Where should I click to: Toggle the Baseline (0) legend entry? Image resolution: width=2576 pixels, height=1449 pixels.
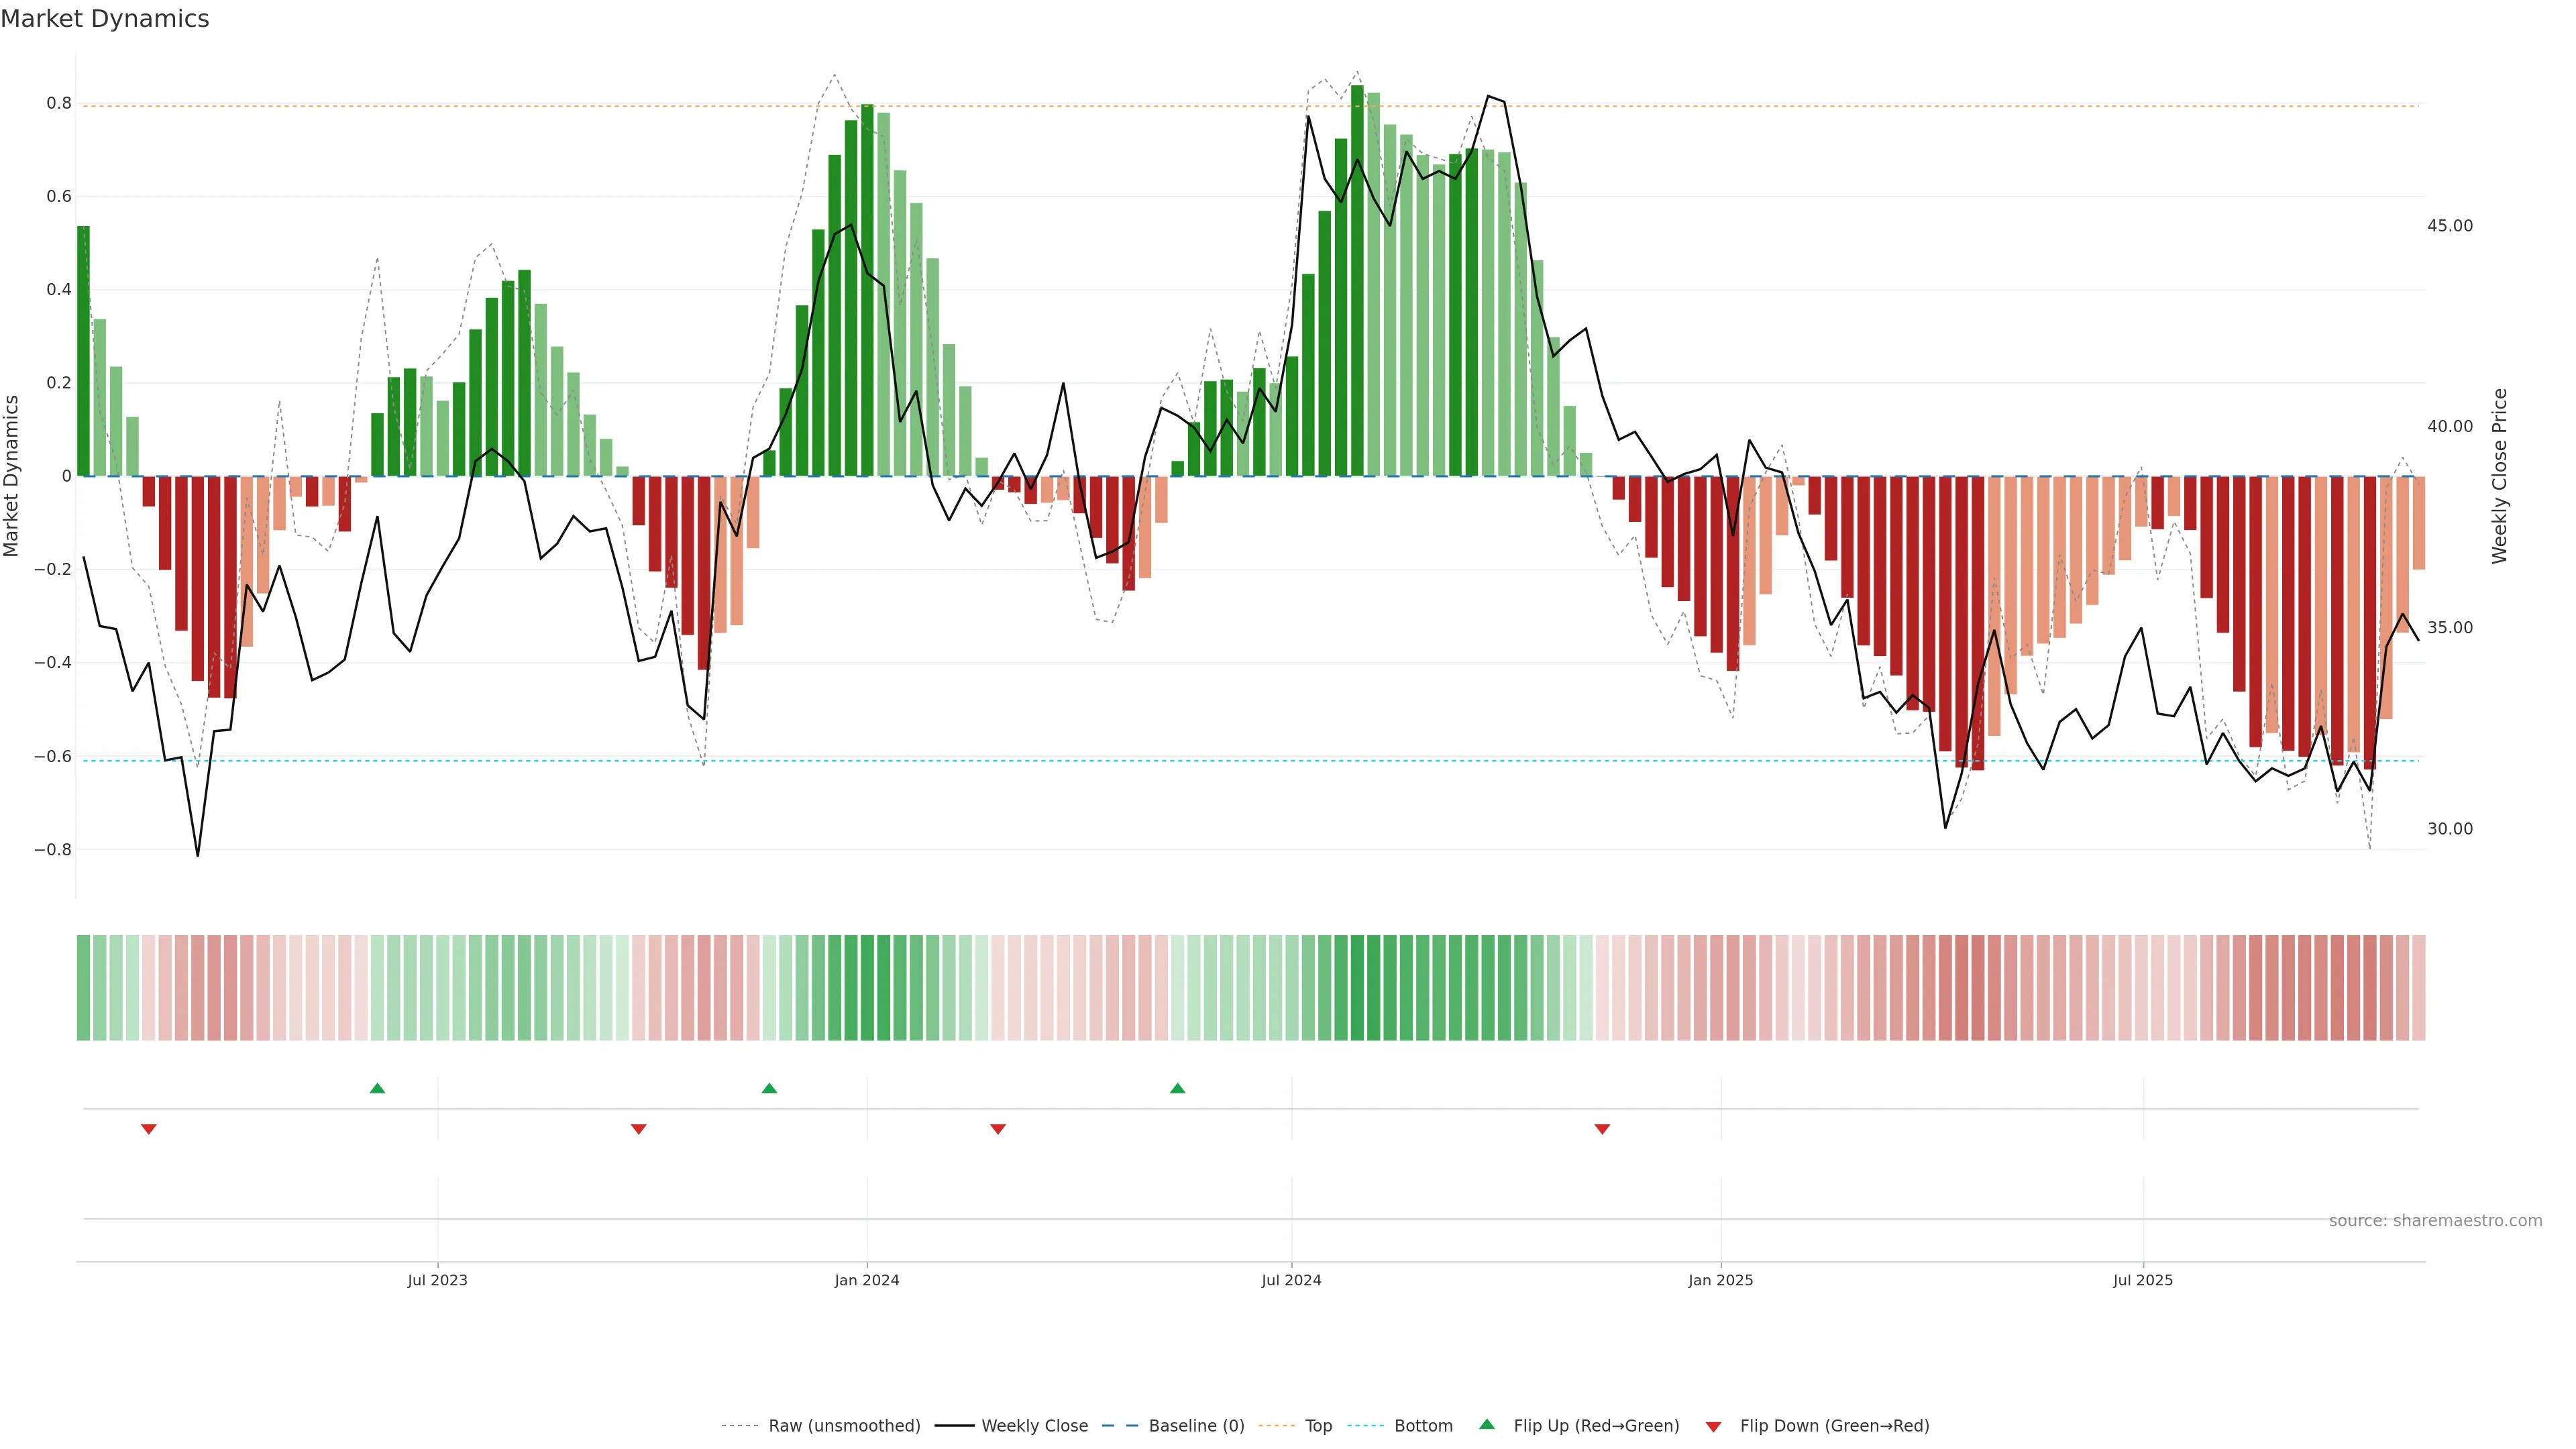point(1196,1426)
